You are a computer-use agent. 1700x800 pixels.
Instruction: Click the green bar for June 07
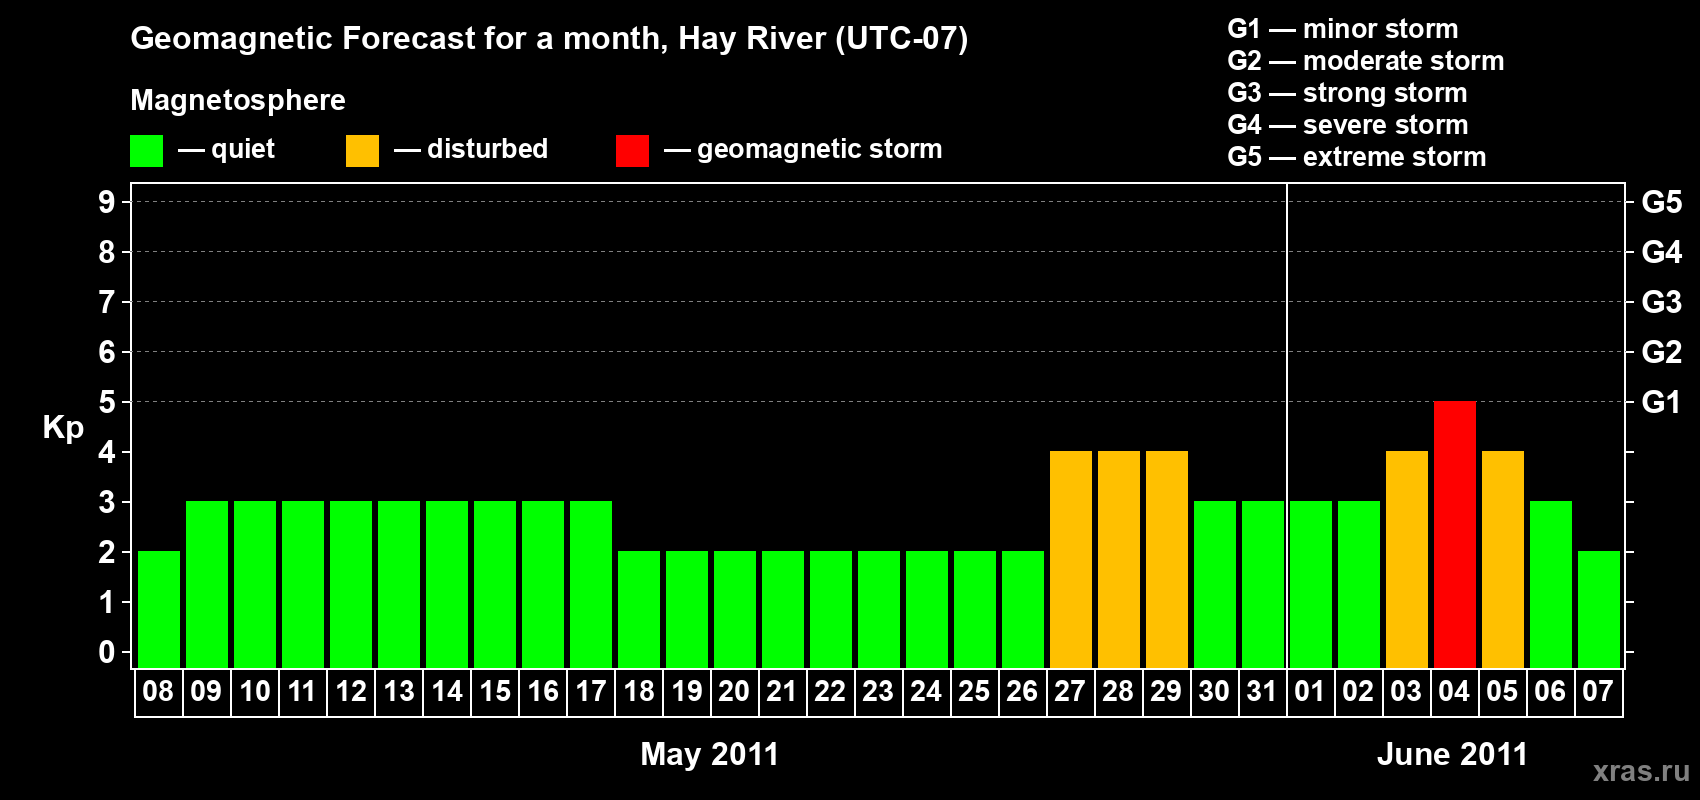pyautogui.click(x=1598, y=609)
